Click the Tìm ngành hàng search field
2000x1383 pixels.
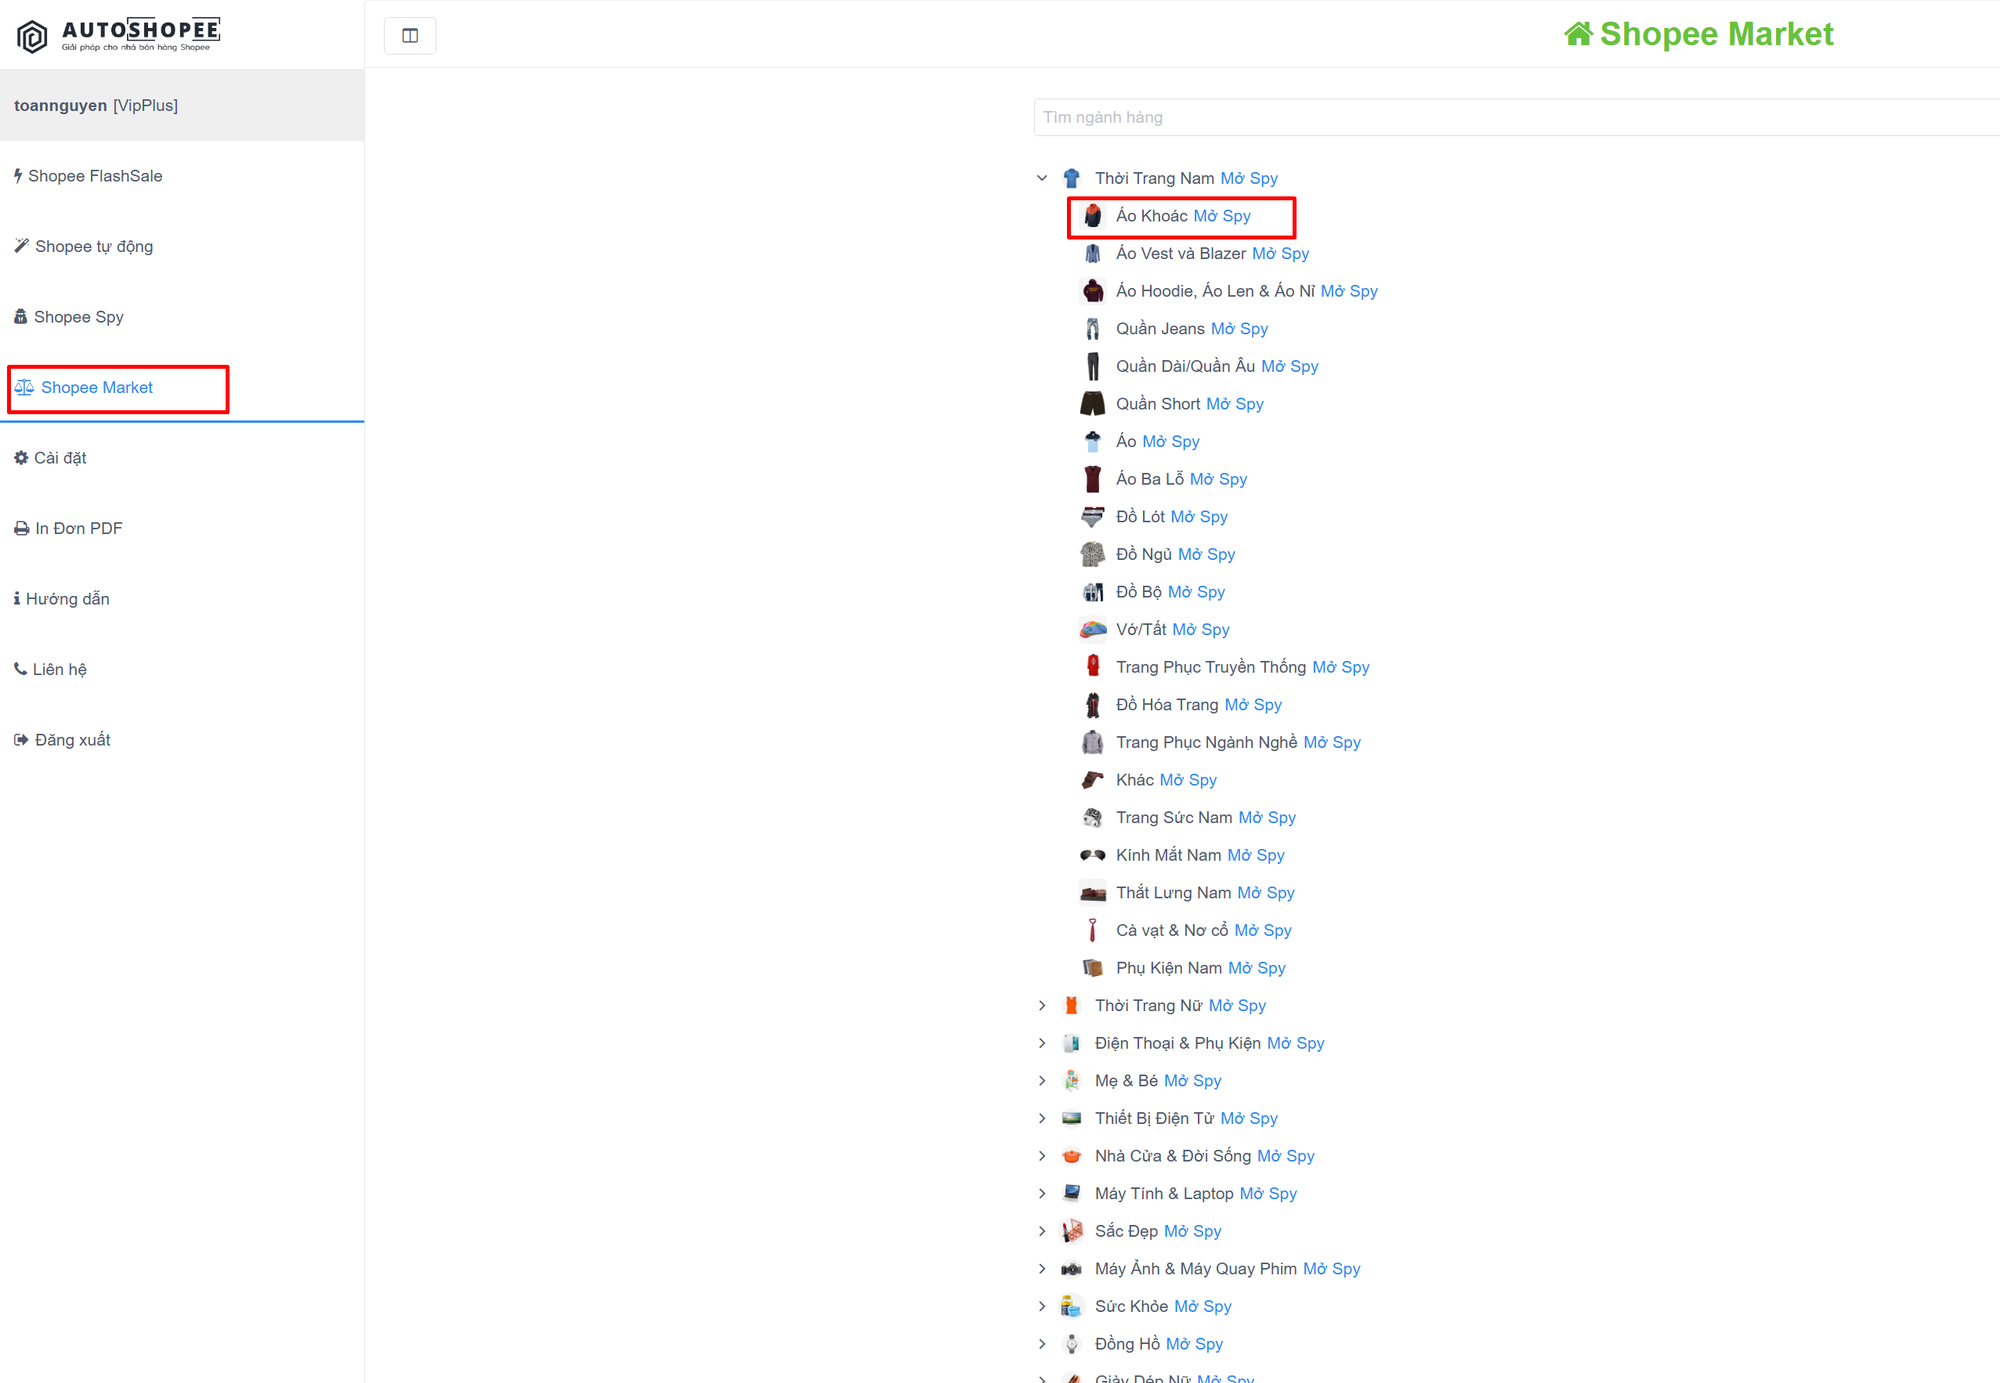[1516, 117]
